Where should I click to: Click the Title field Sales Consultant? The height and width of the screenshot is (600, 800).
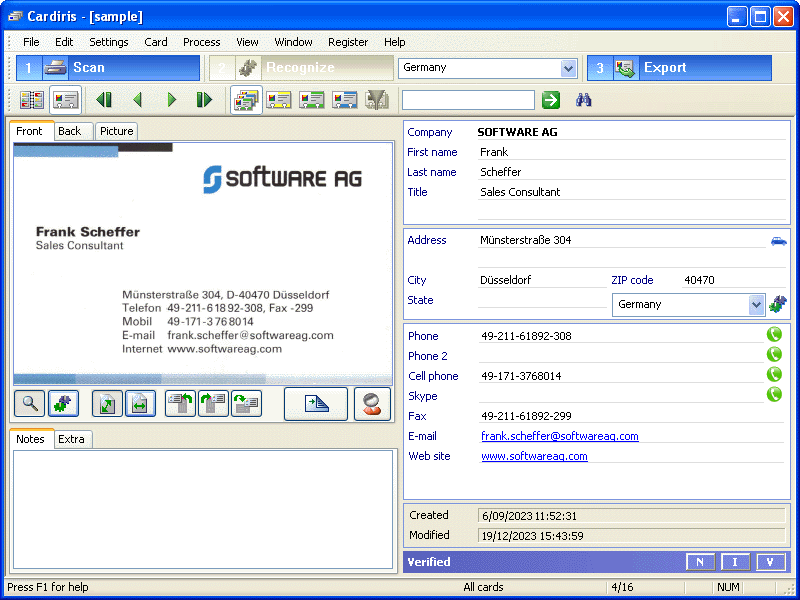tap(631, 192)
